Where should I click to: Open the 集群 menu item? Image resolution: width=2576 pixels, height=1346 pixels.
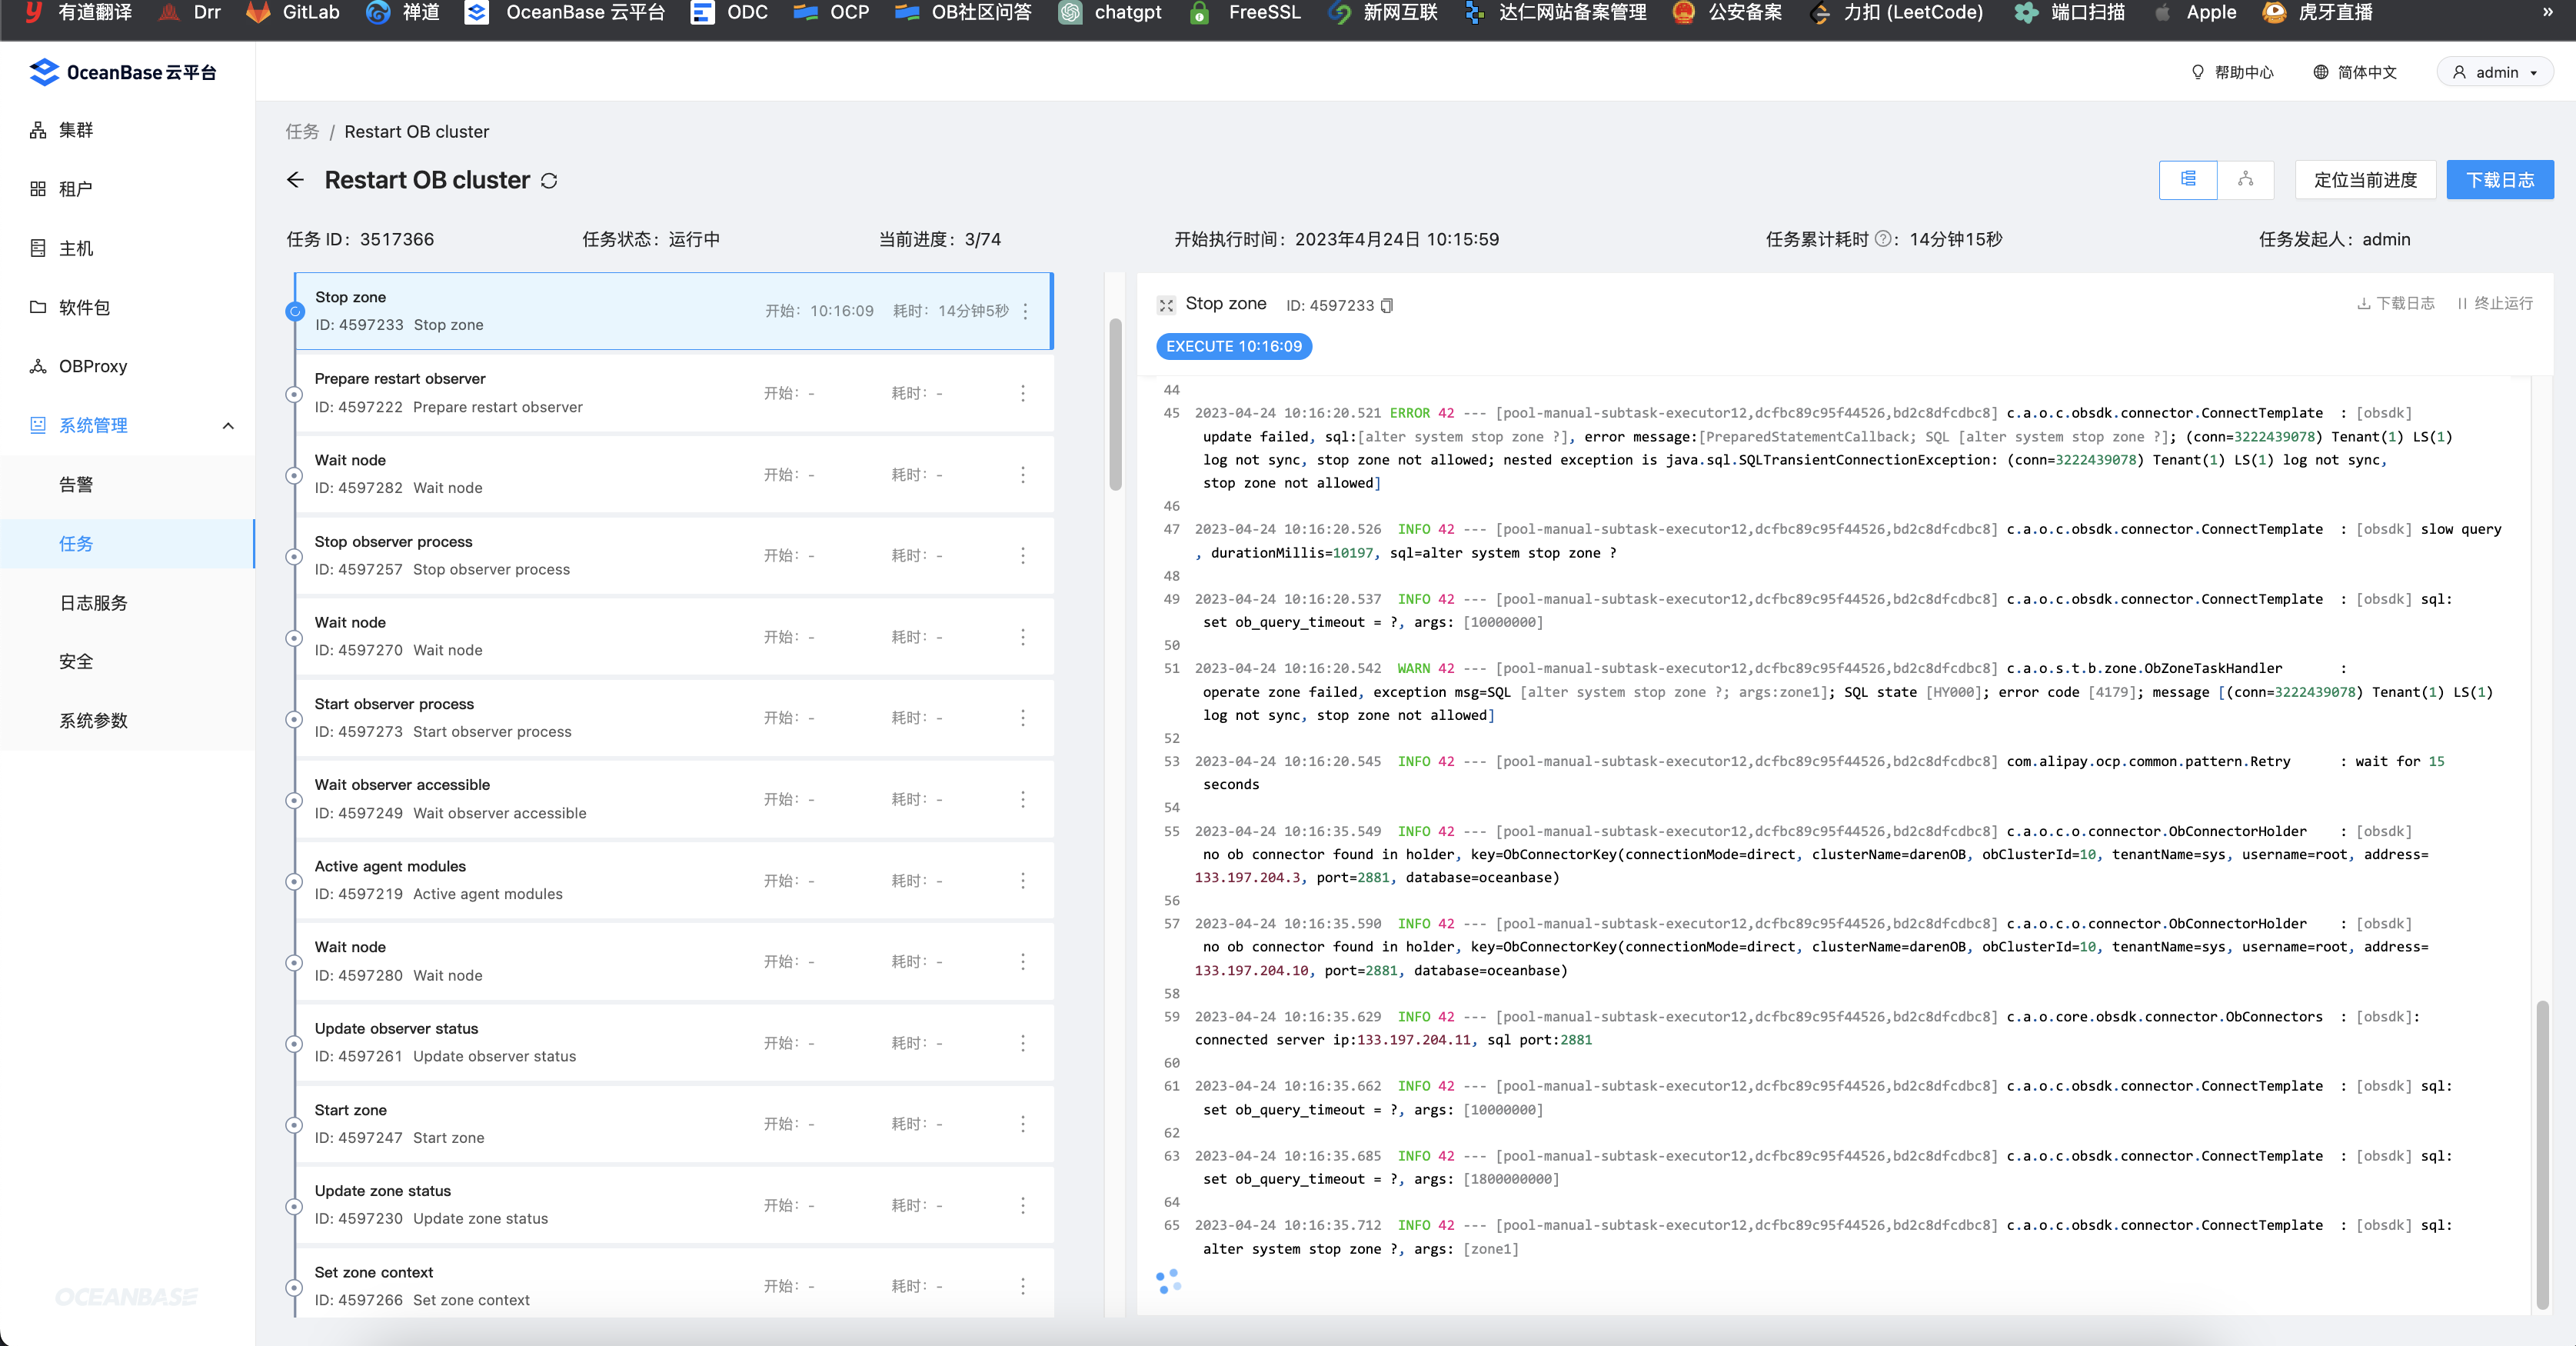pos(76,130)
